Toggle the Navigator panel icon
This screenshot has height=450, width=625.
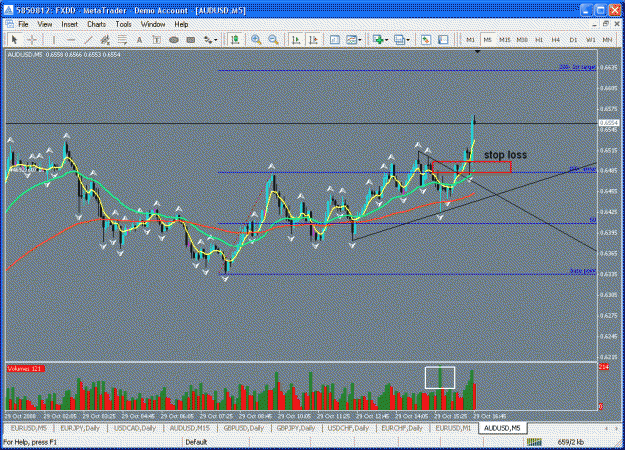443,39
